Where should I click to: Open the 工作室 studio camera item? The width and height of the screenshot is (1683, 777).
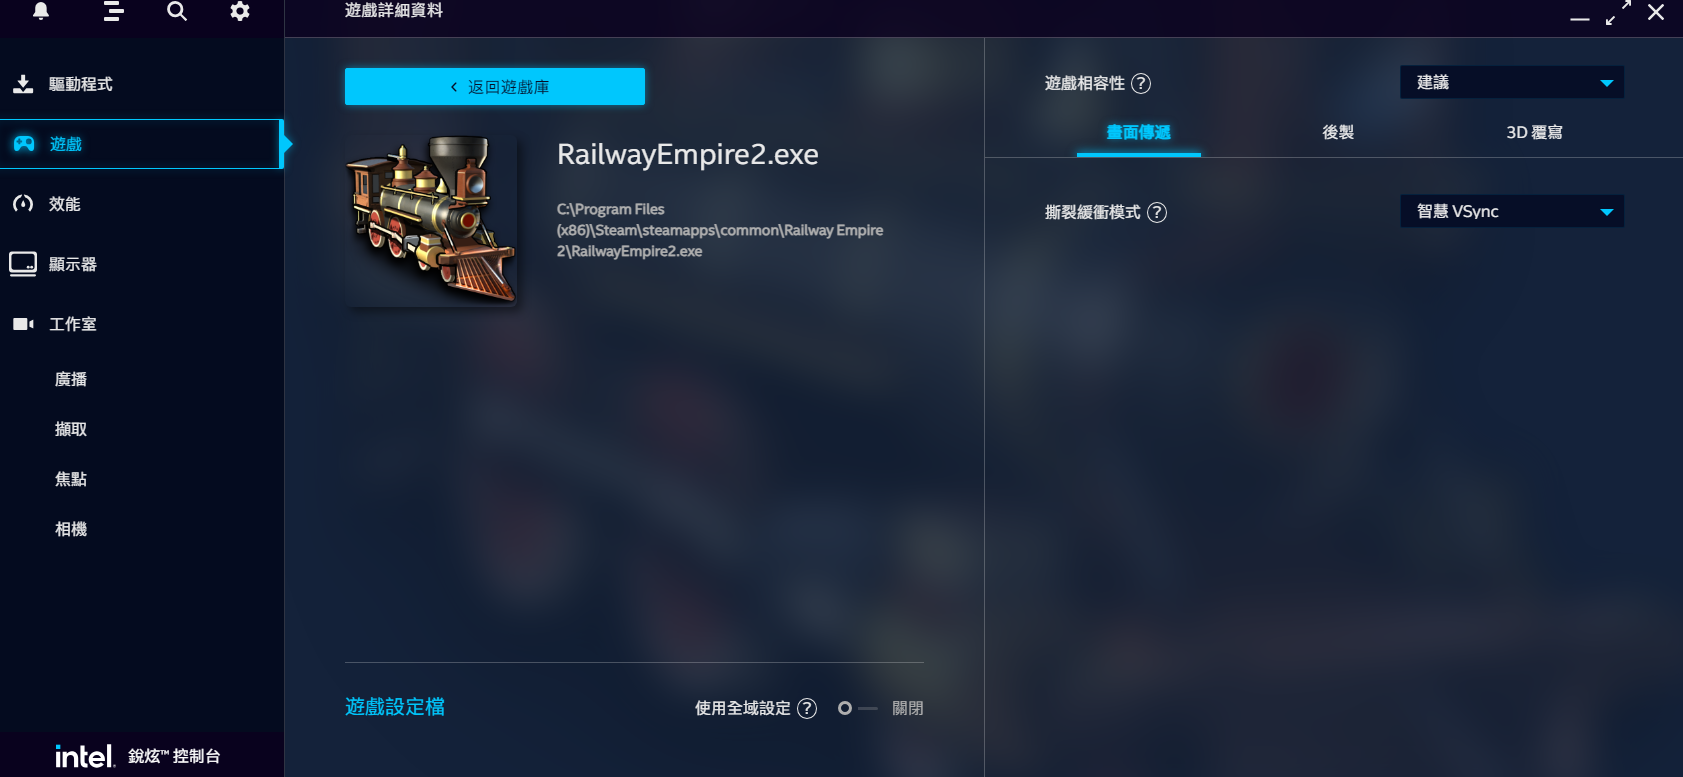click(x=141, y=324)
